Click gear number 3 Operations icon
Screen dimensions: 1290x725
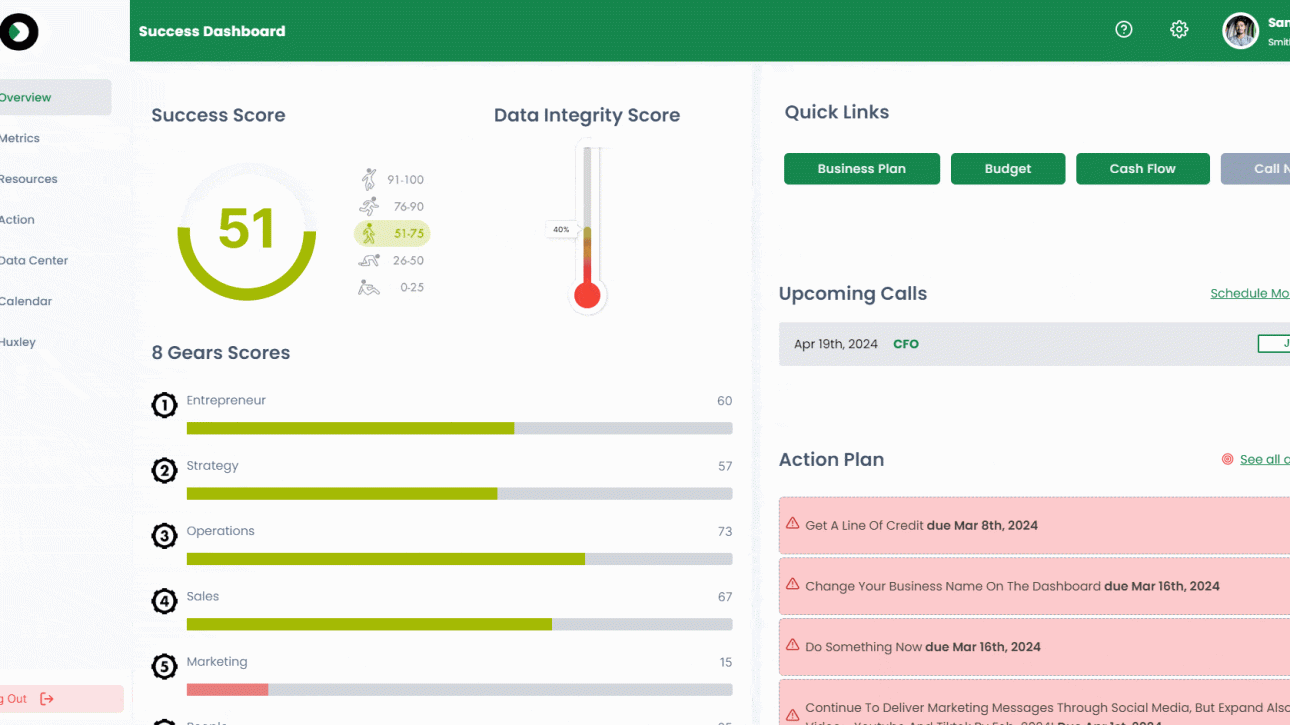(164, 536)
